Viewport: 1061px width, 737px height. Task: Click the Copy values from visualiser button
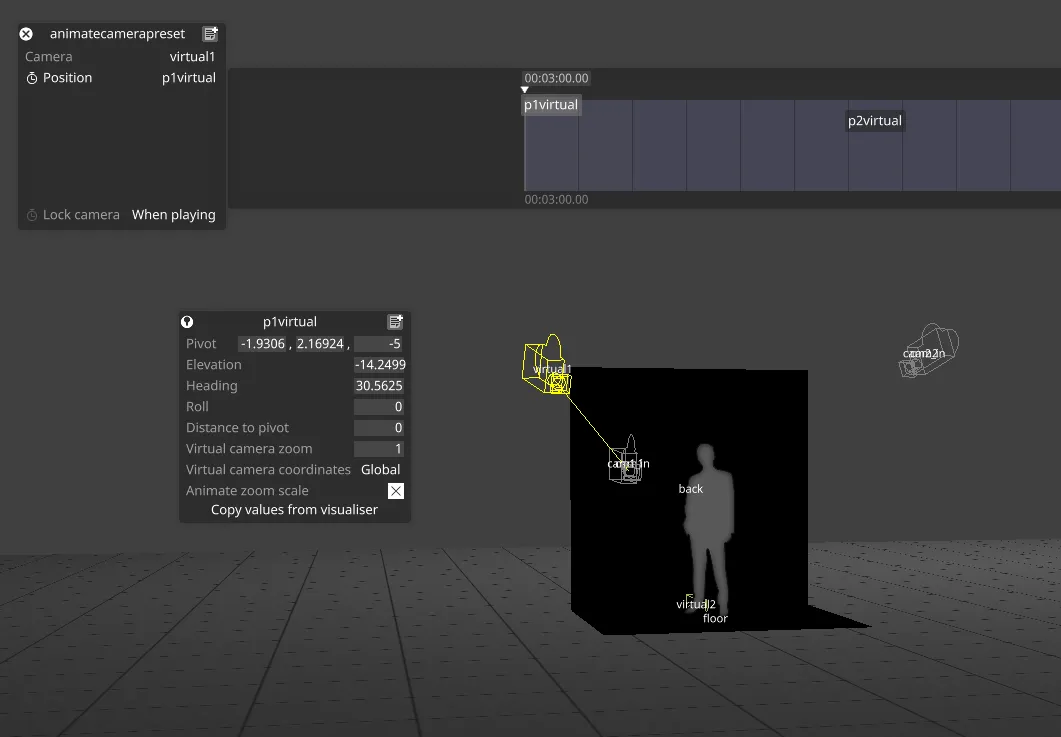coord(294,509)
